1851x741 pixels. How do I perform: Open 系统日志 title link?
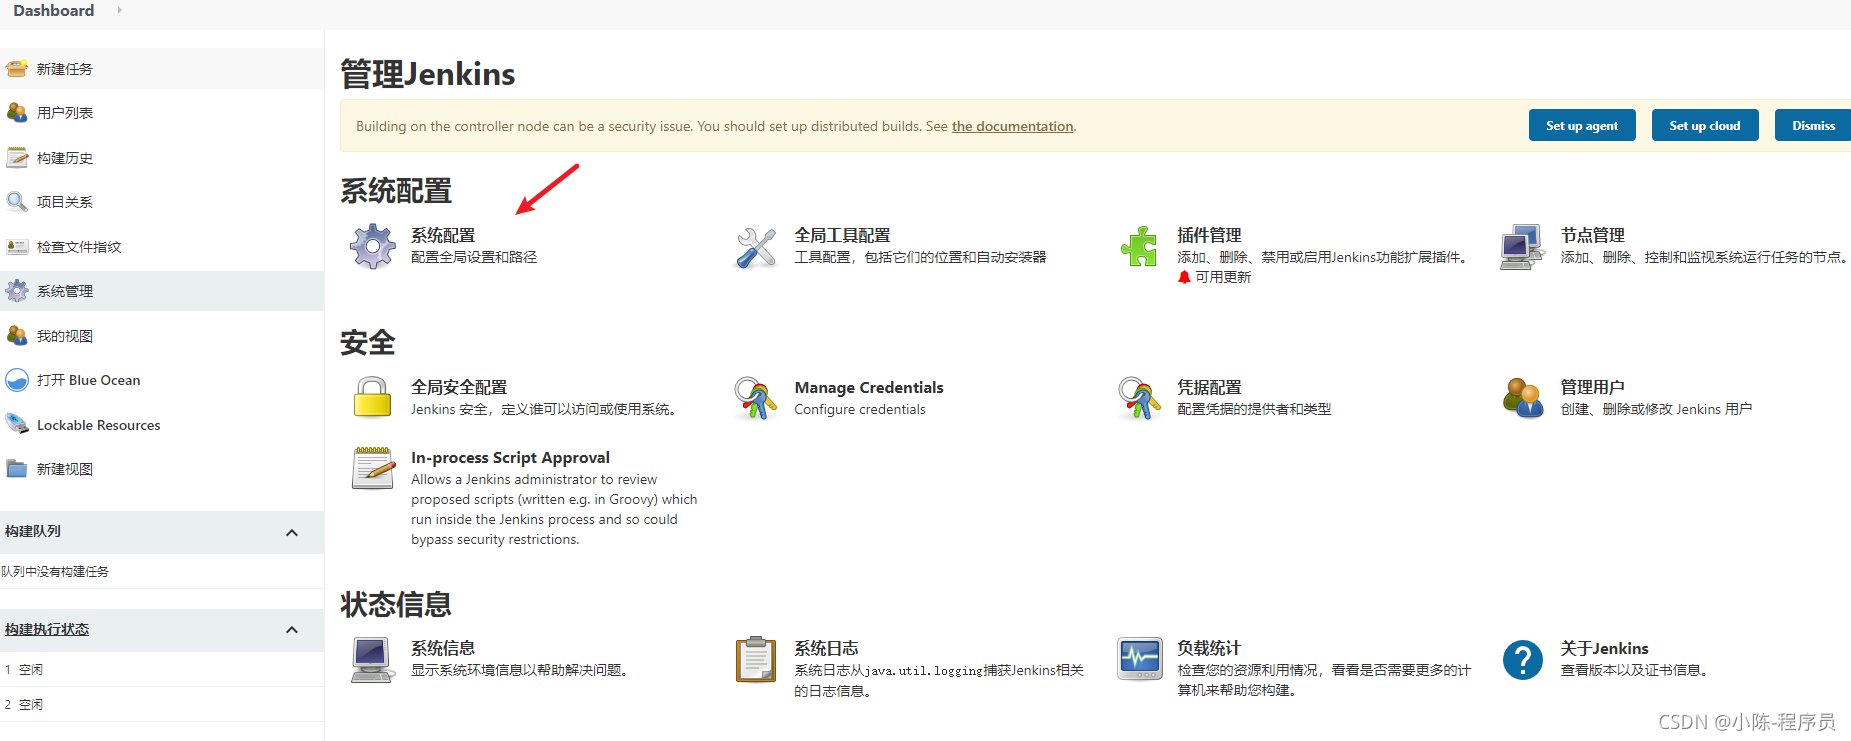tap(826, 648)
